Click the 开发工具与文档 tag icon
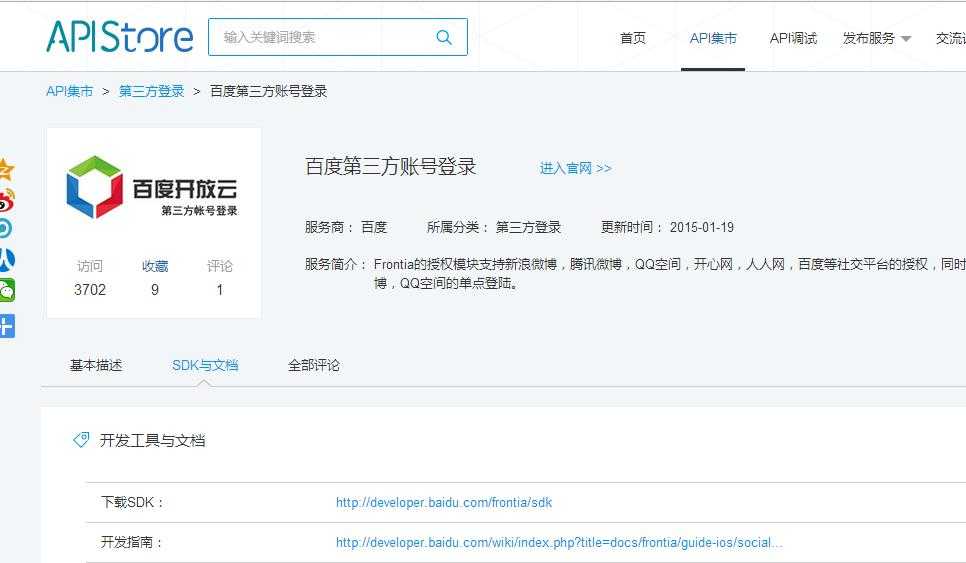 [x=81, y=440]
